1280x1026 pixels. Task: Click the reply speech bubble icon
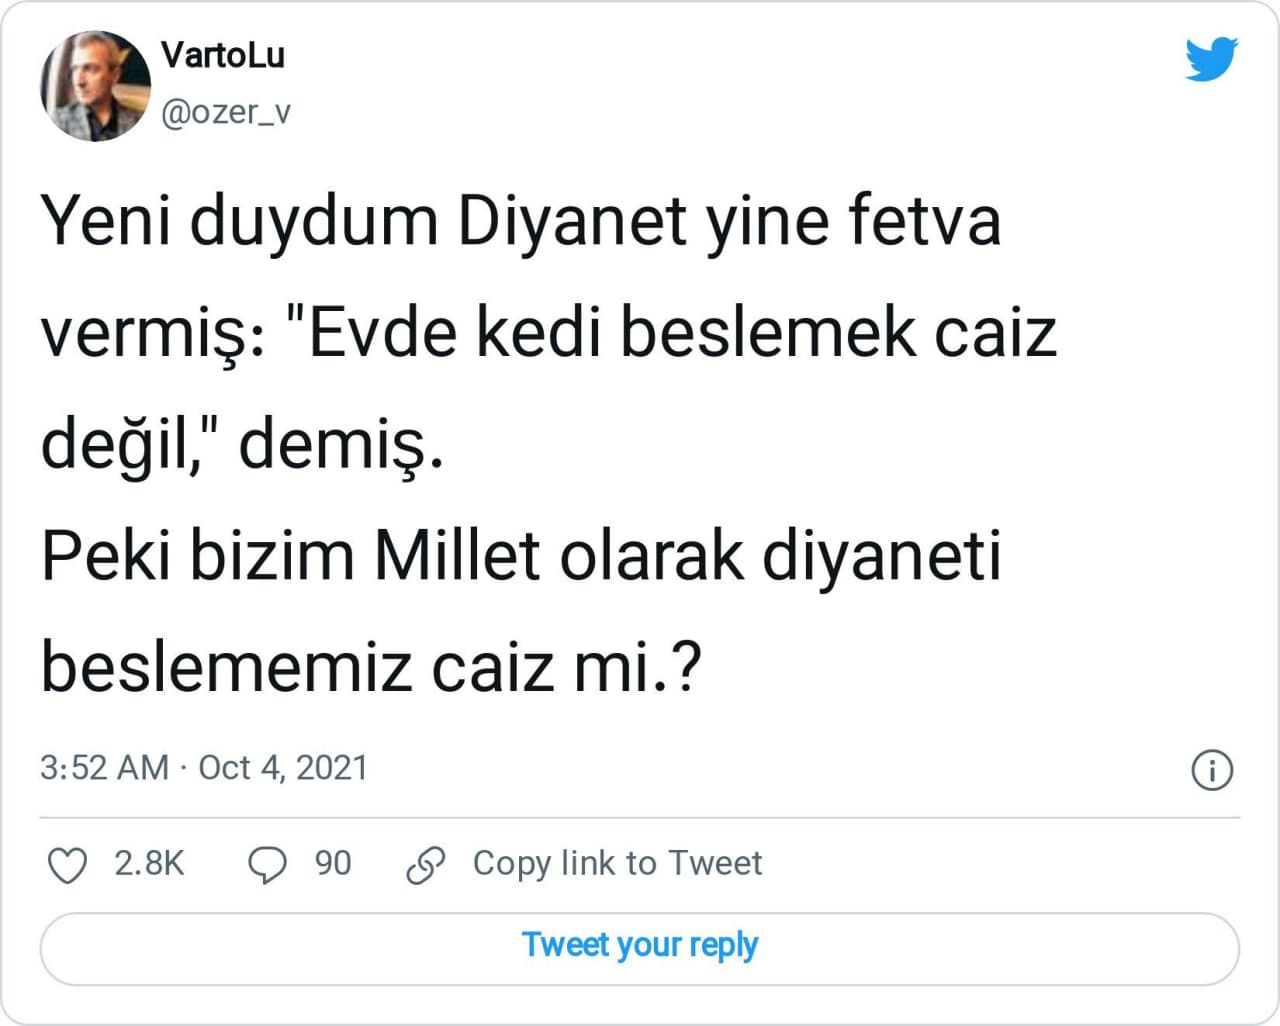[x=267, y=865]
